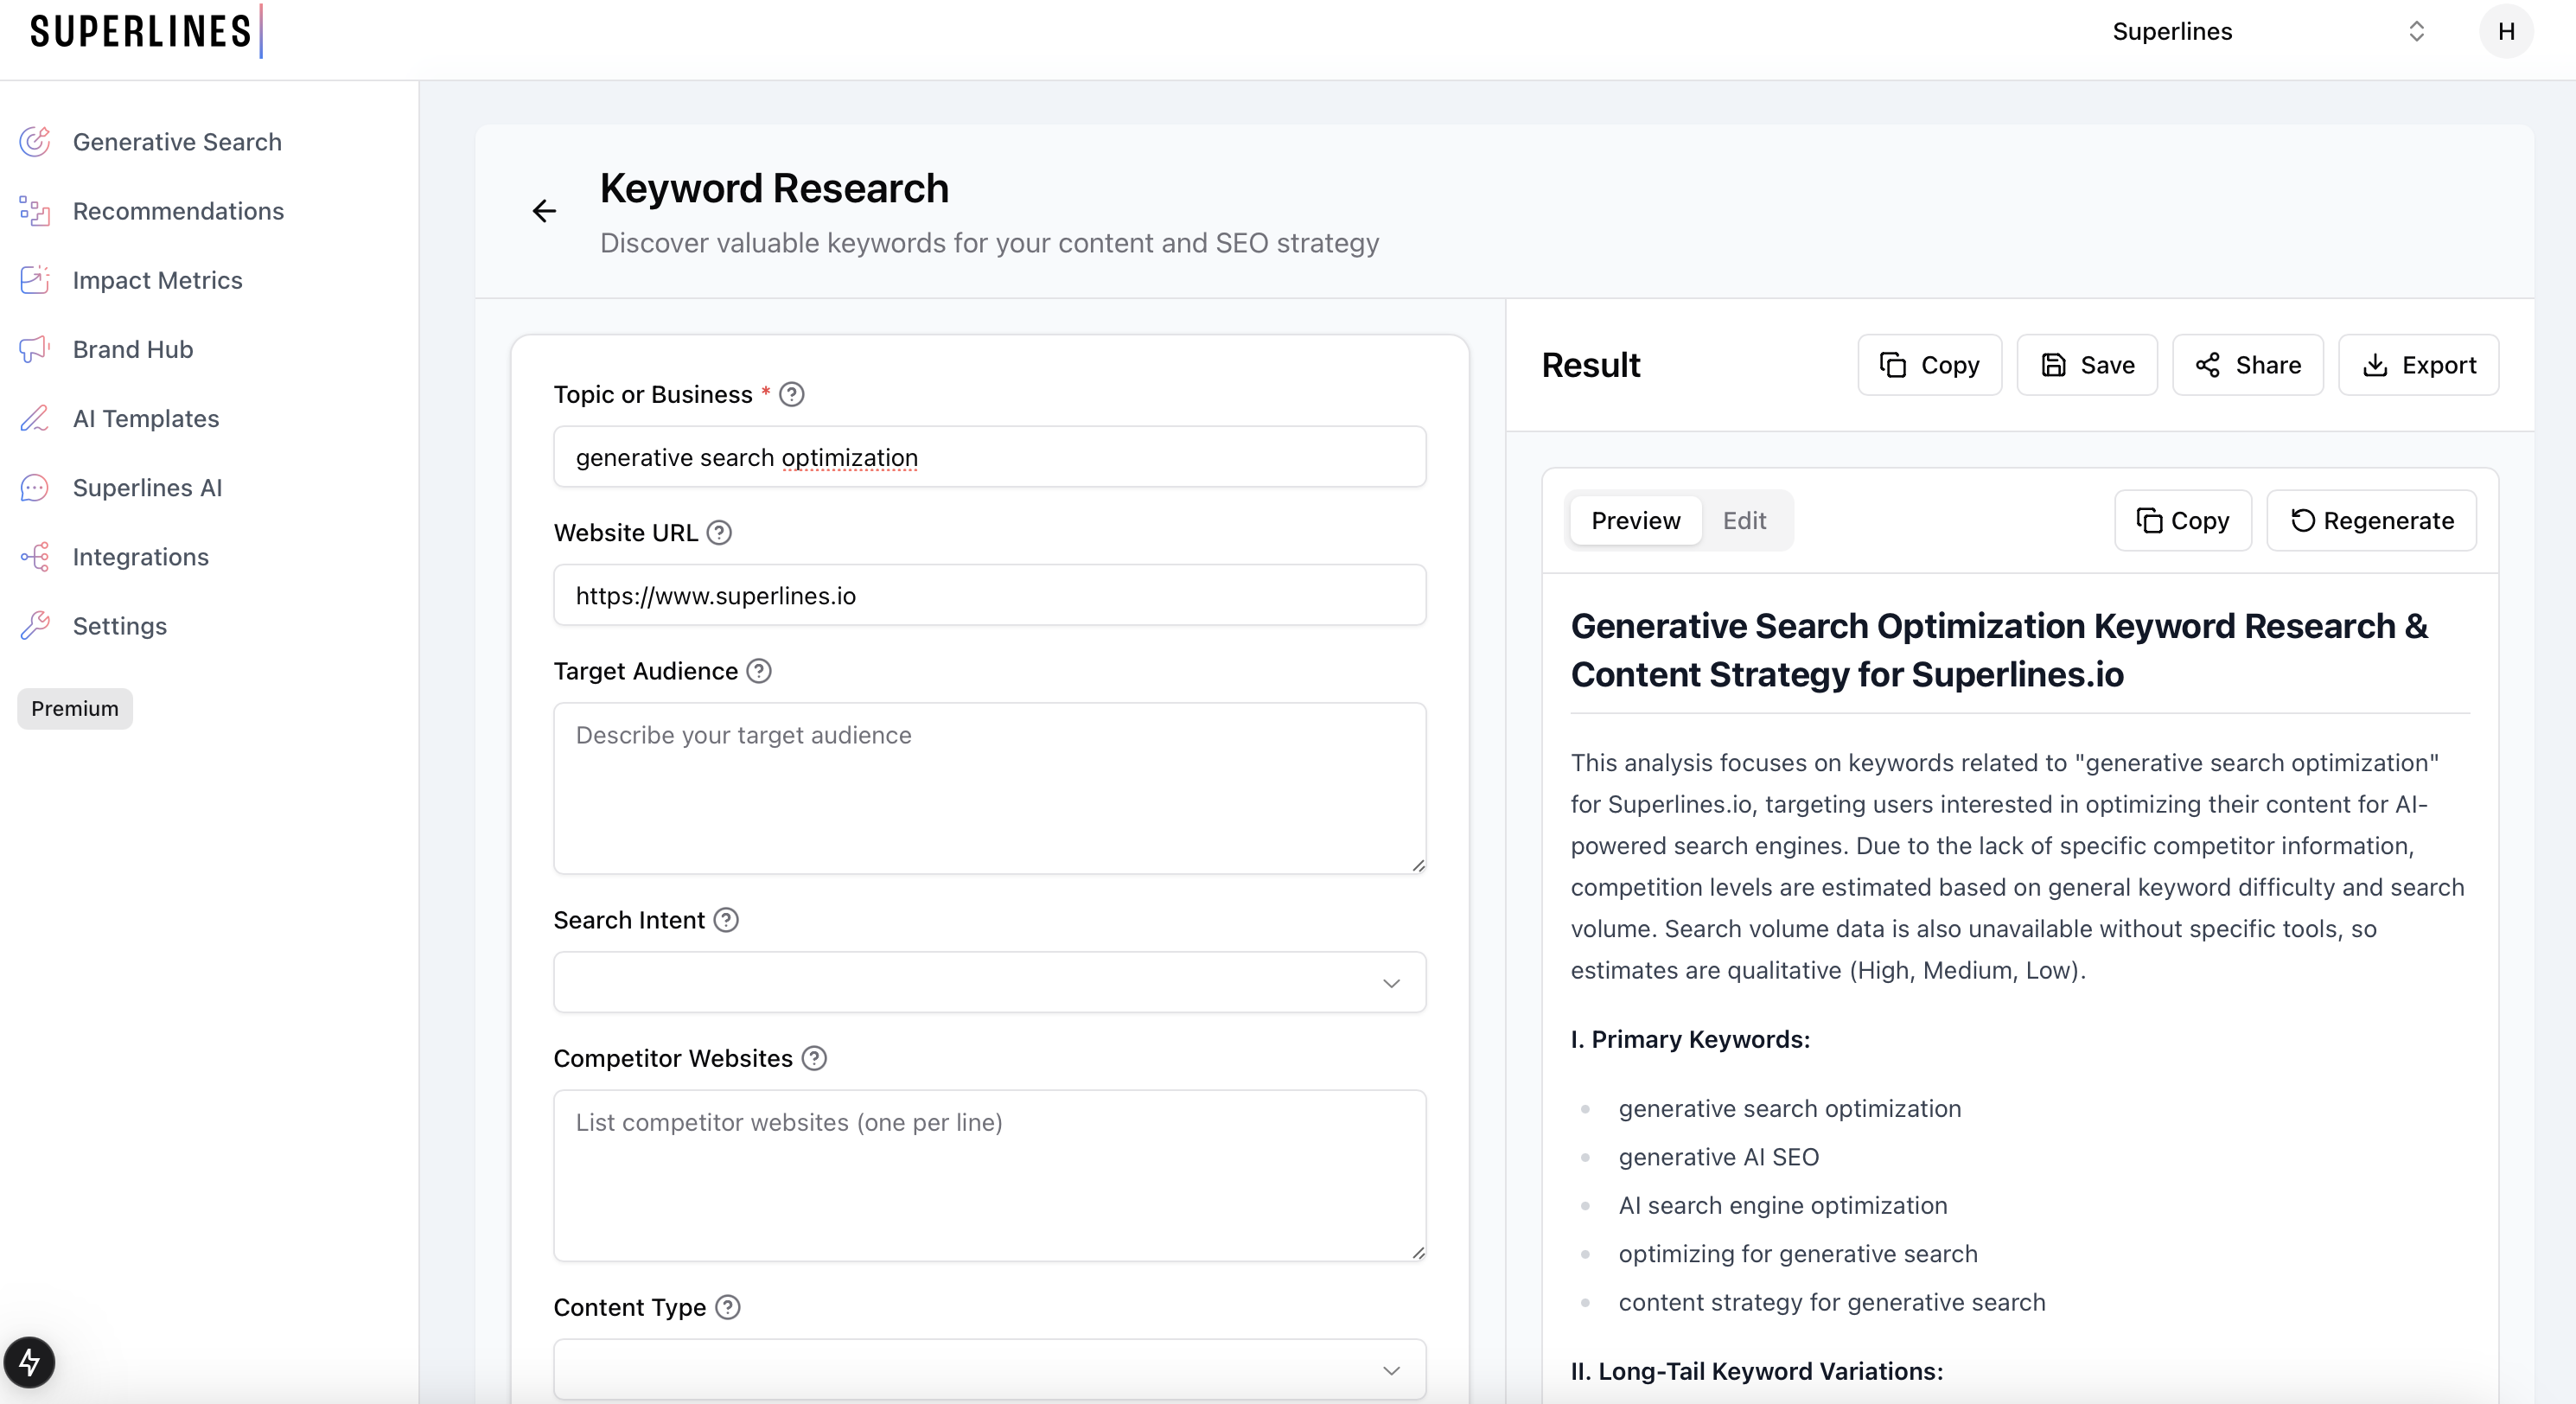Click the help icon next to Content Type

point(728,1307)
